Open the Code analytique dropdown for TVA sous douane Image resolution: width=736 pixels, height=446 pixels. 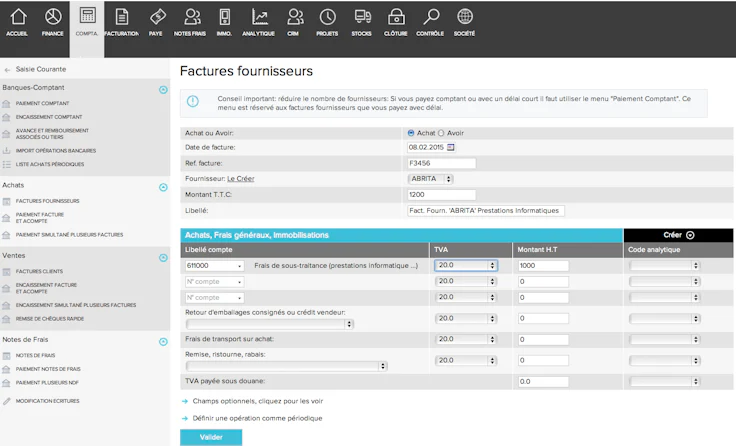tap(664, 382)
